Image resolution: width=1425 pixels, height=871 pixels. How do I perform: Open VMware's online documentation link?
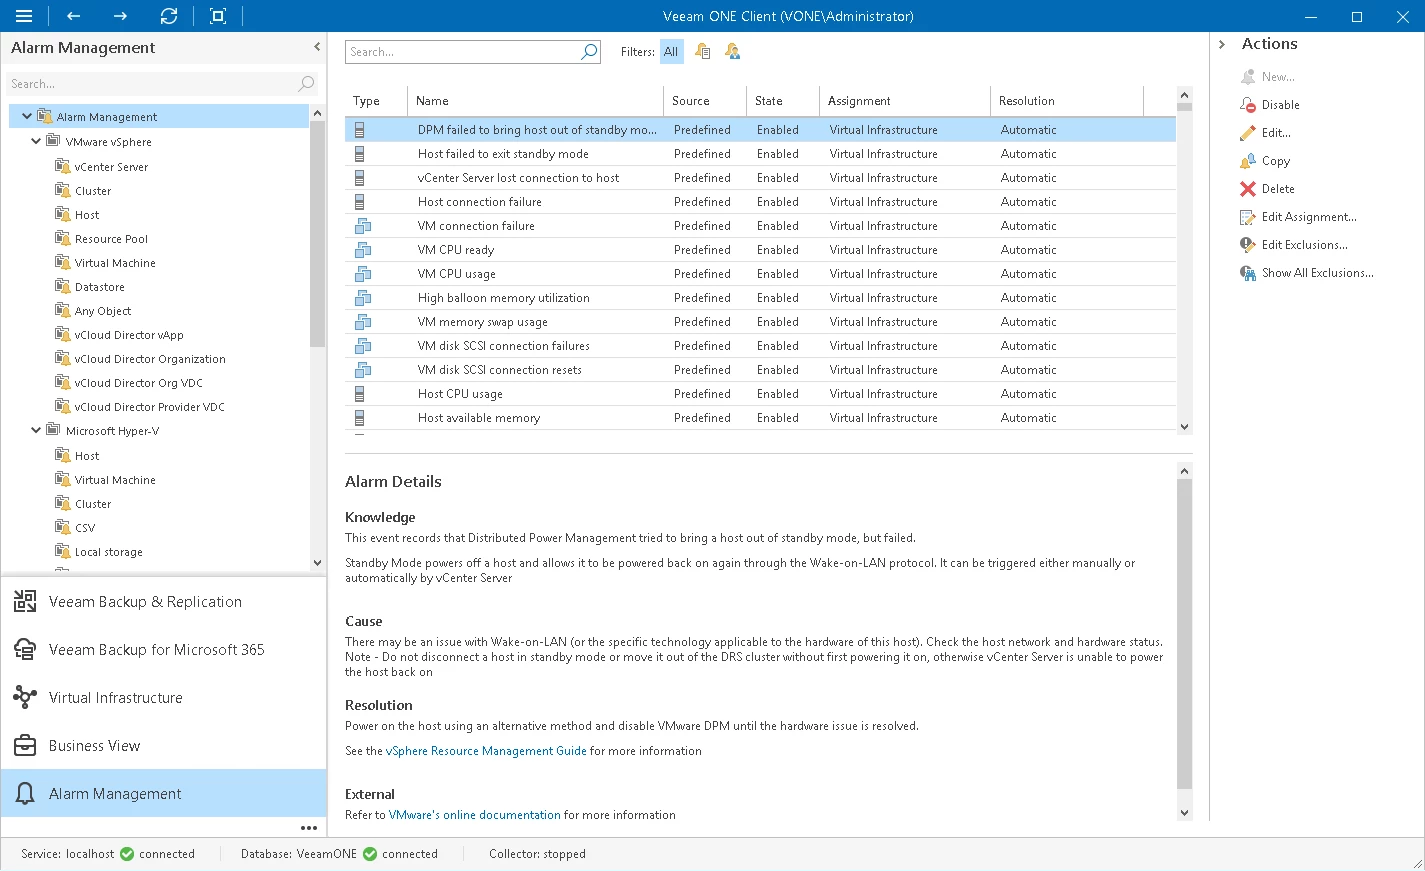(x=474, y=815)
